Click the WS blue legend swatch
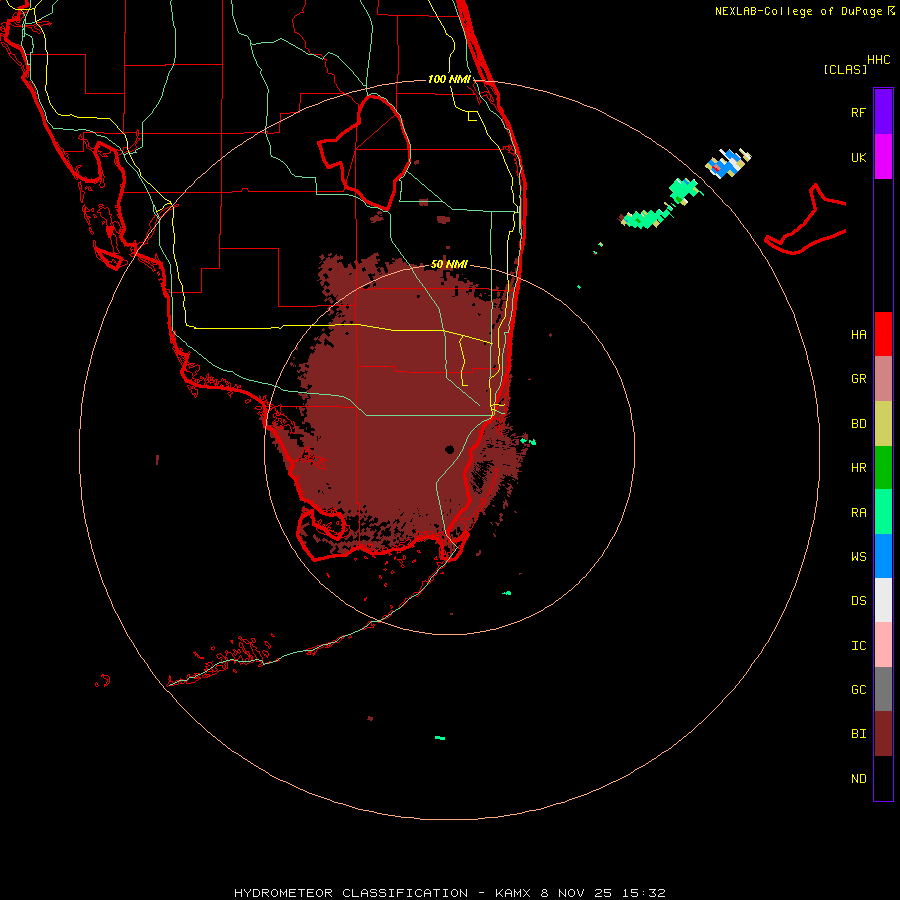 coord(883,556)
